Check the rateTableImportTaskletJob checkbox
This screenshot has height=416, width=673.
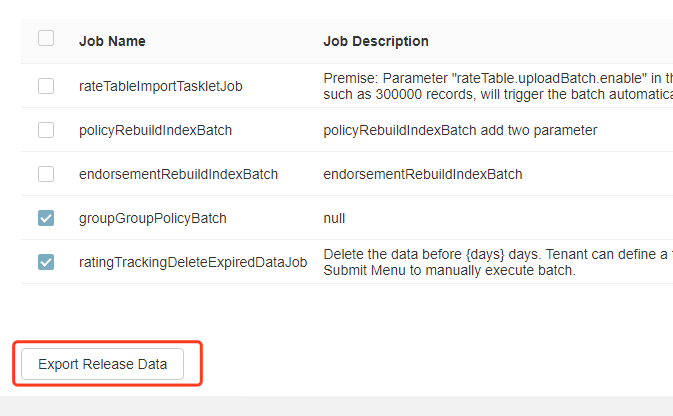click(46, 86)
